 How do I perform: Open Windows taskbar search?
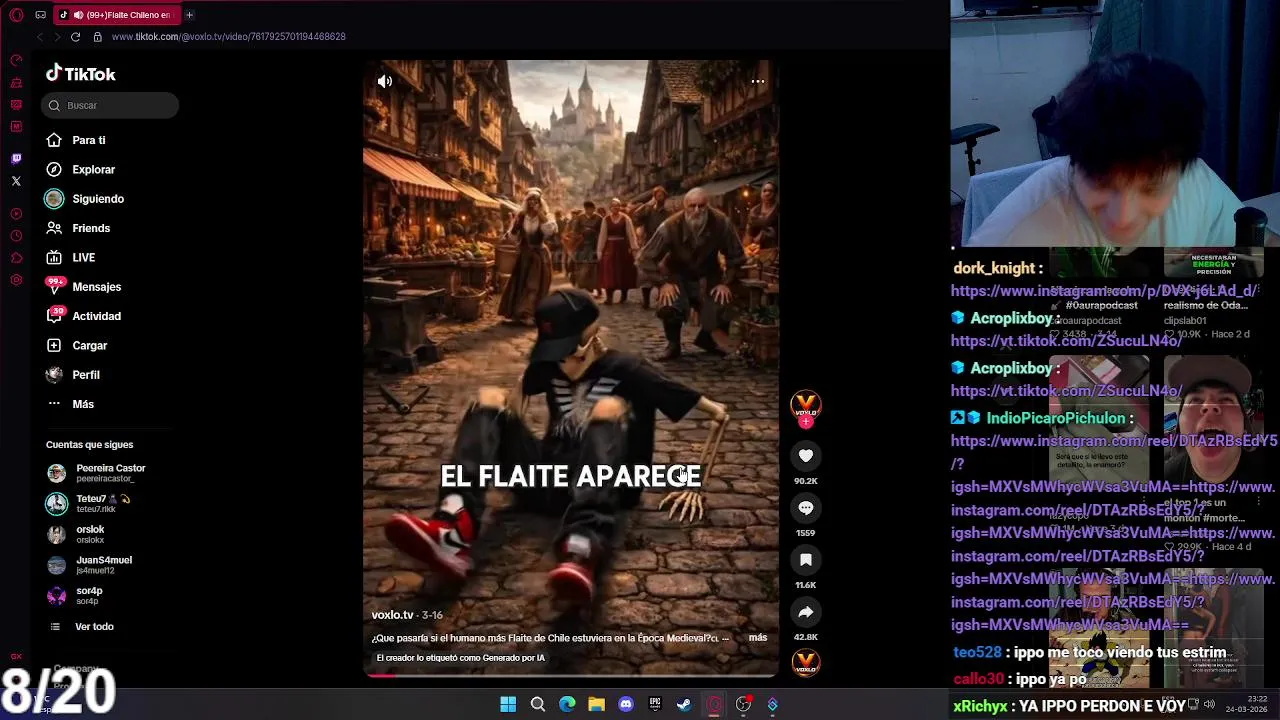(x=538, y=705)
